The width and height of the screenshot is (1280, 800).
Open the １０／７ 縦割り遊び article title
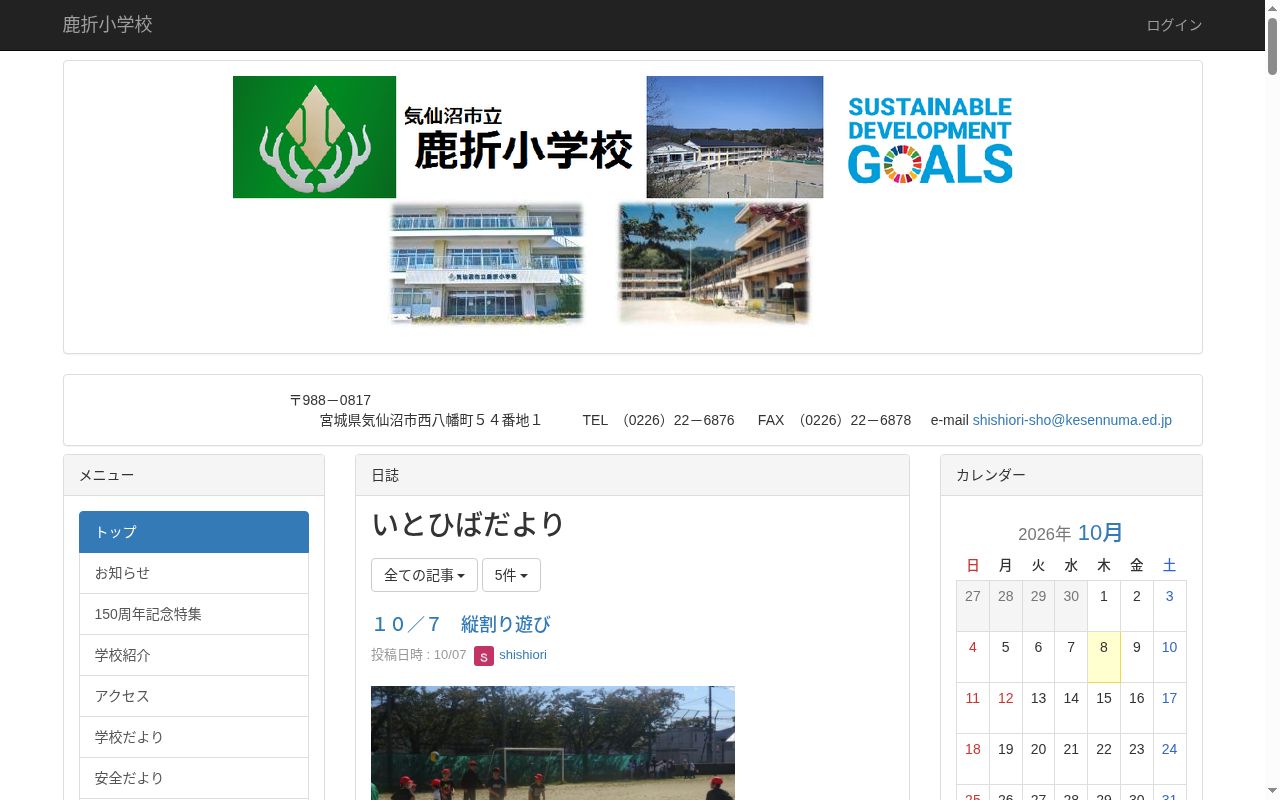pyautogui.click(x=461, y=624)
